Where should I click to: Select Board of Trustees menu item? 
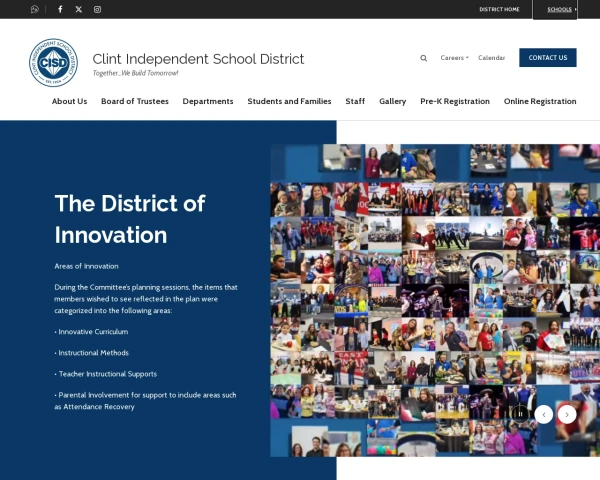135,101
